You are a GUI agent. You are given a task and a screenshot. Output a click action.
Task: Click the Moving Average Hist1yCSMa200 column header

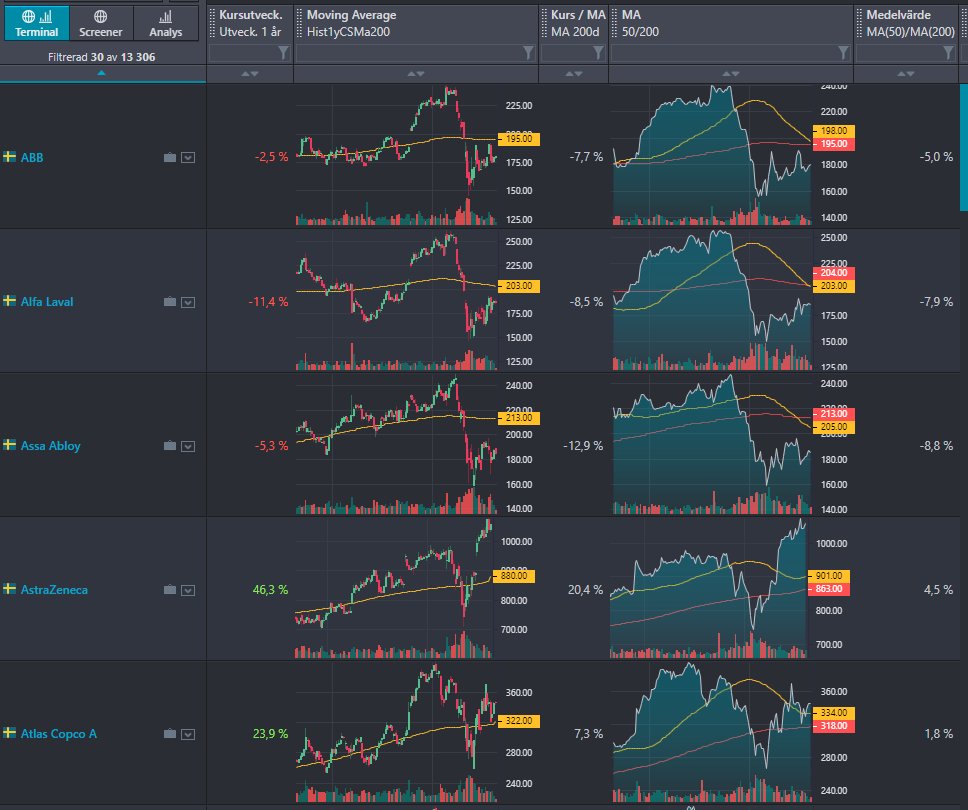(415, 23)
